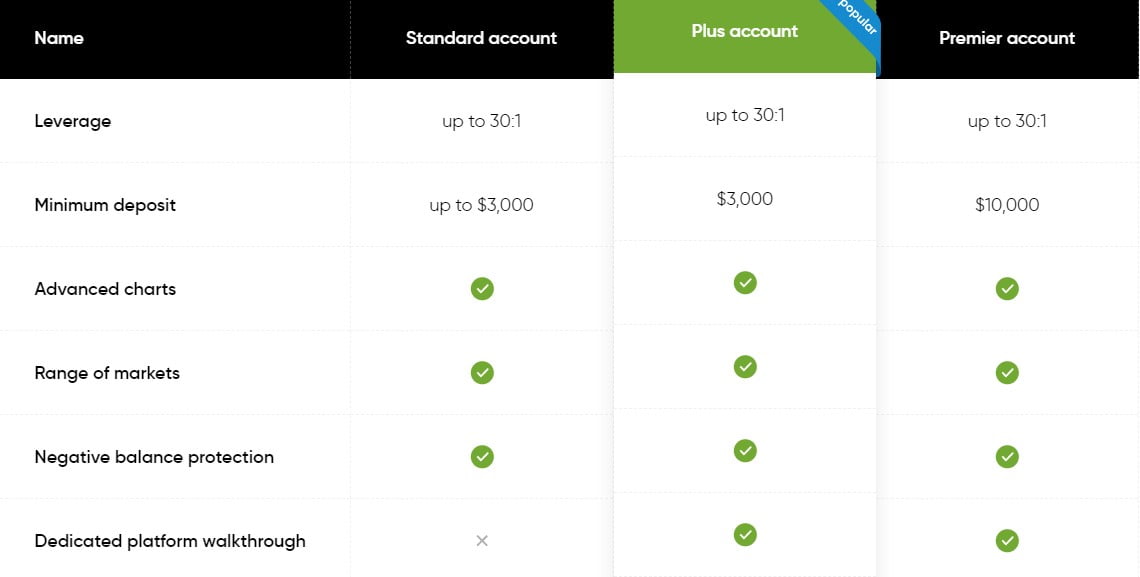Click Negative balance protection checkmark under Premier account
Image resolution: width=1140 pixels, height=577 pixels.
point(1007,456)
